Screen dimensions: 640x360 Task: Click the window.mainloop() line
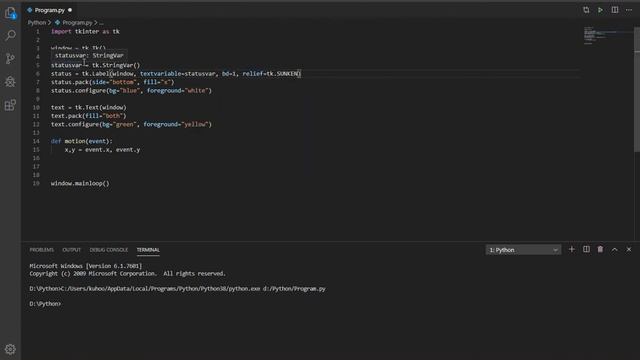(80, 184)
